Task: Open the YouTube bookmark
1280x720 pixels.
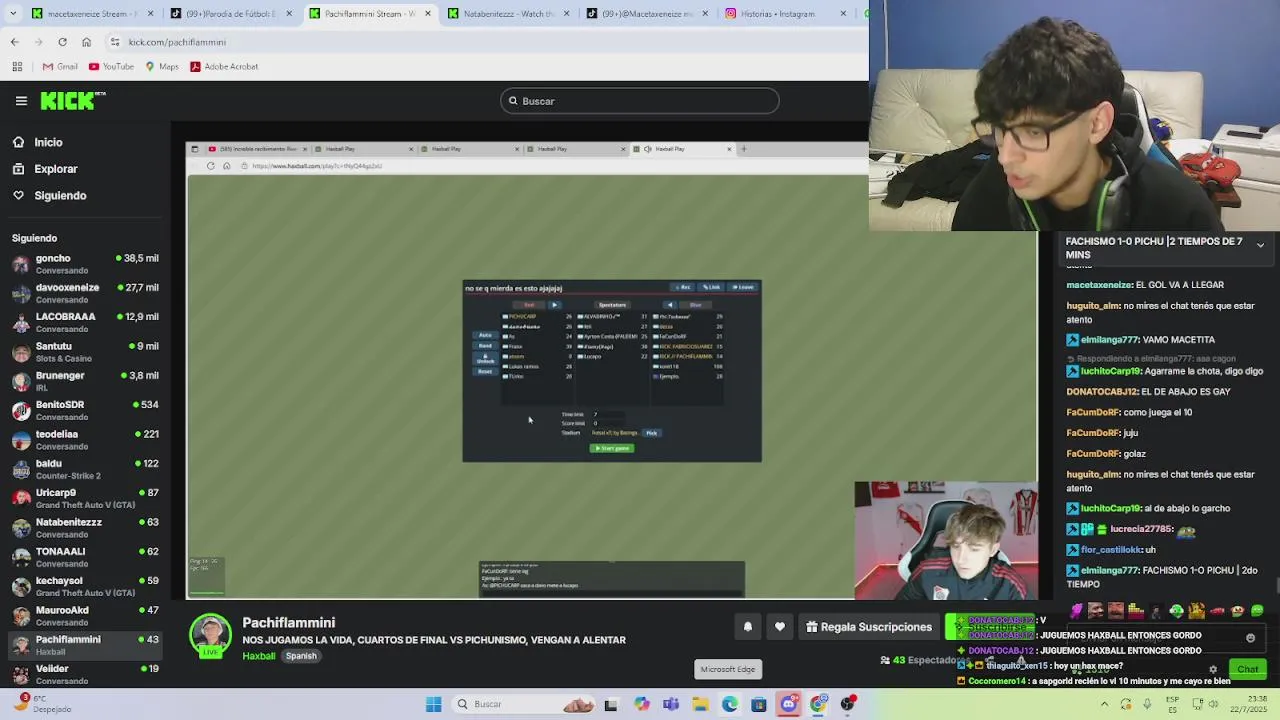Action: (111, 66)
